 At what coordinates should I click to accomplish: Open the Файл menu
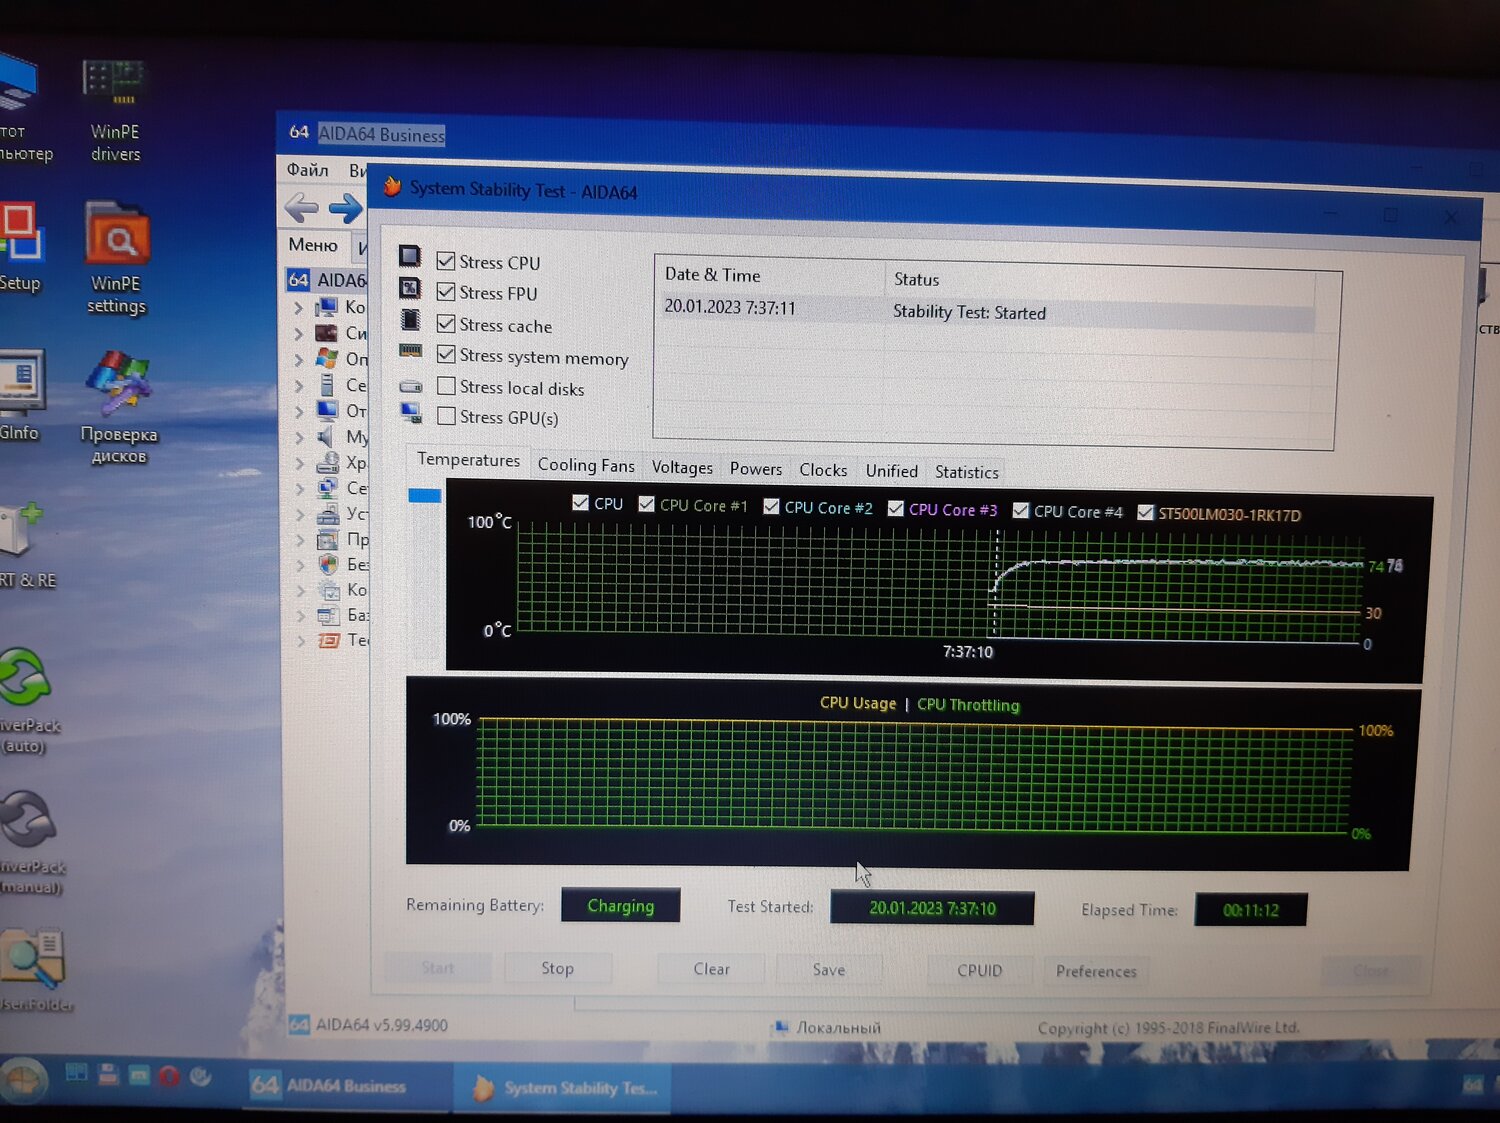(308, 170)
